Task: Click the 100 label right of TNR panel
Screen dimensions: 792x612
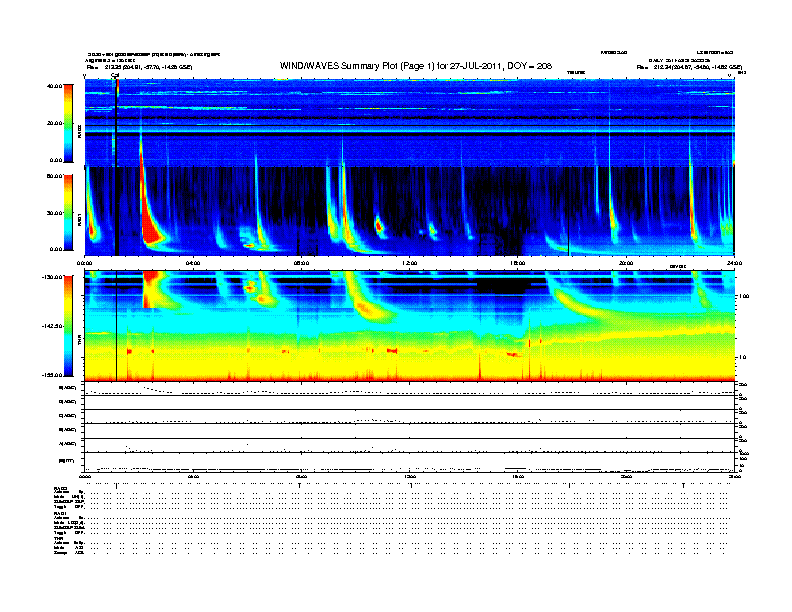Action: click(743, 296)
